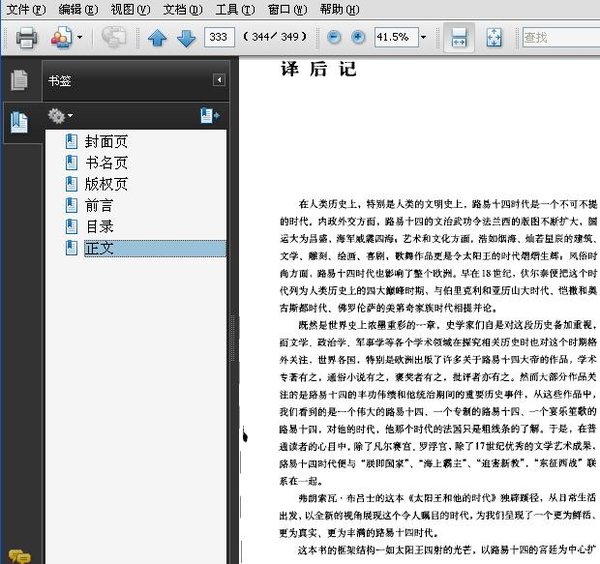Click the new bookmark icon
The width and height of the screenshot is (600, 564).
click(x=209, y=117)
